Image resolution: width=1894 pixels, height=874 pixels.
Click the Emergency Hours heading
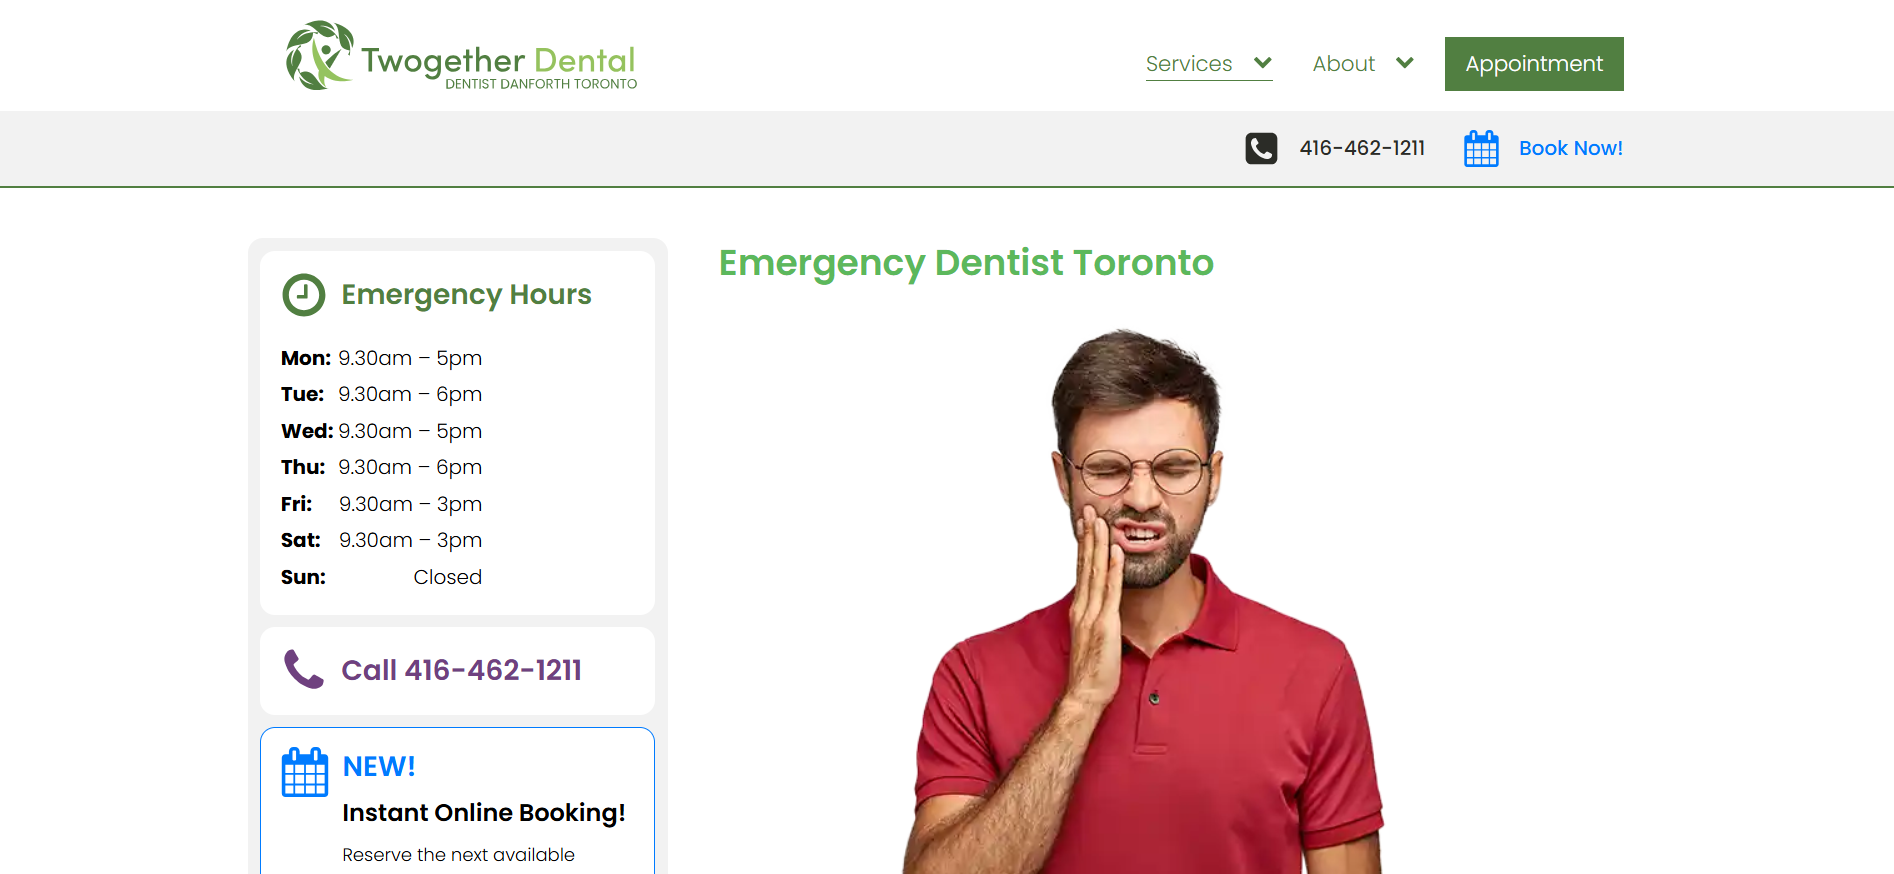click(466, 295)
